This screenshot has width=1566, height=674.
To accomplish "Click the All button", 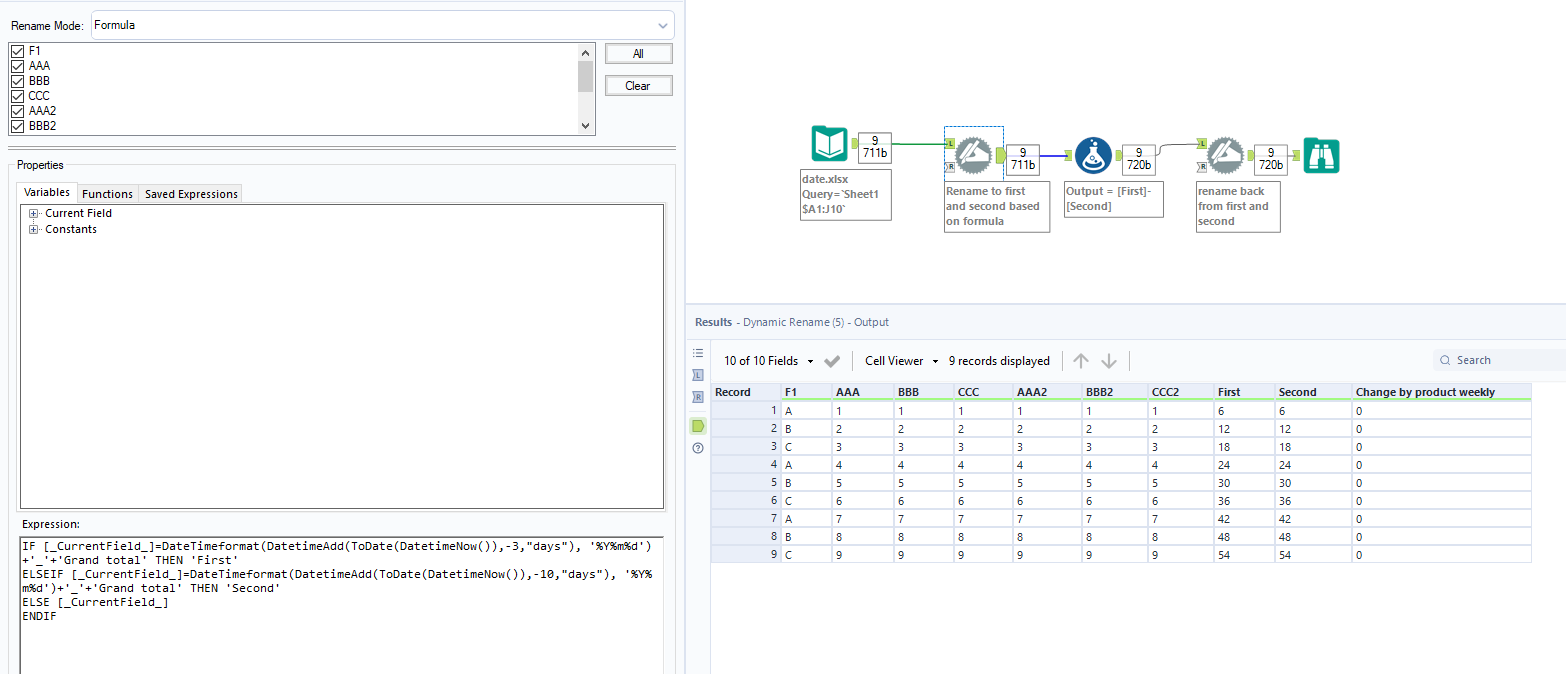I will point(638,54).
